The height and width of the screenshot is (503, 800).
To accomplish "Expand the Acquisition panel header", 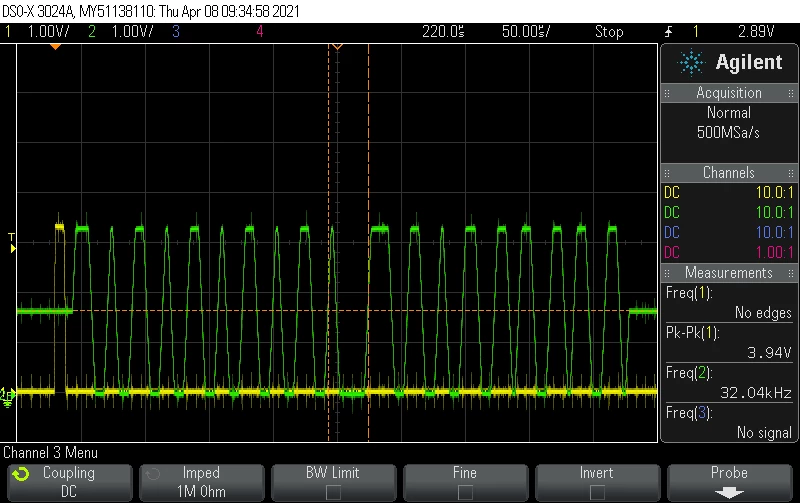I will coord(729,93).
